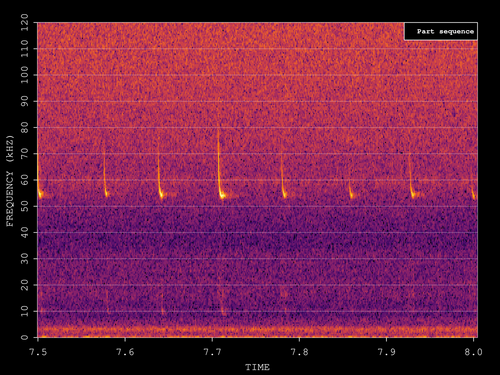Click the Part sequence legend box

pos(441,31)
